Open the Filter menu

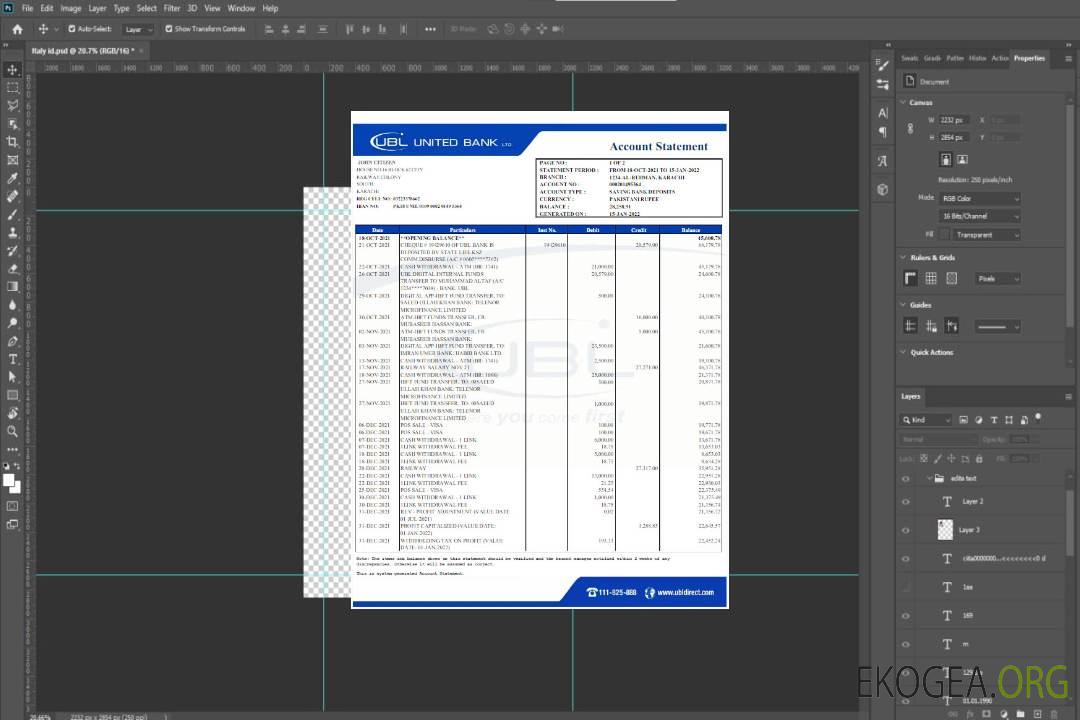(x=172, y=8)
